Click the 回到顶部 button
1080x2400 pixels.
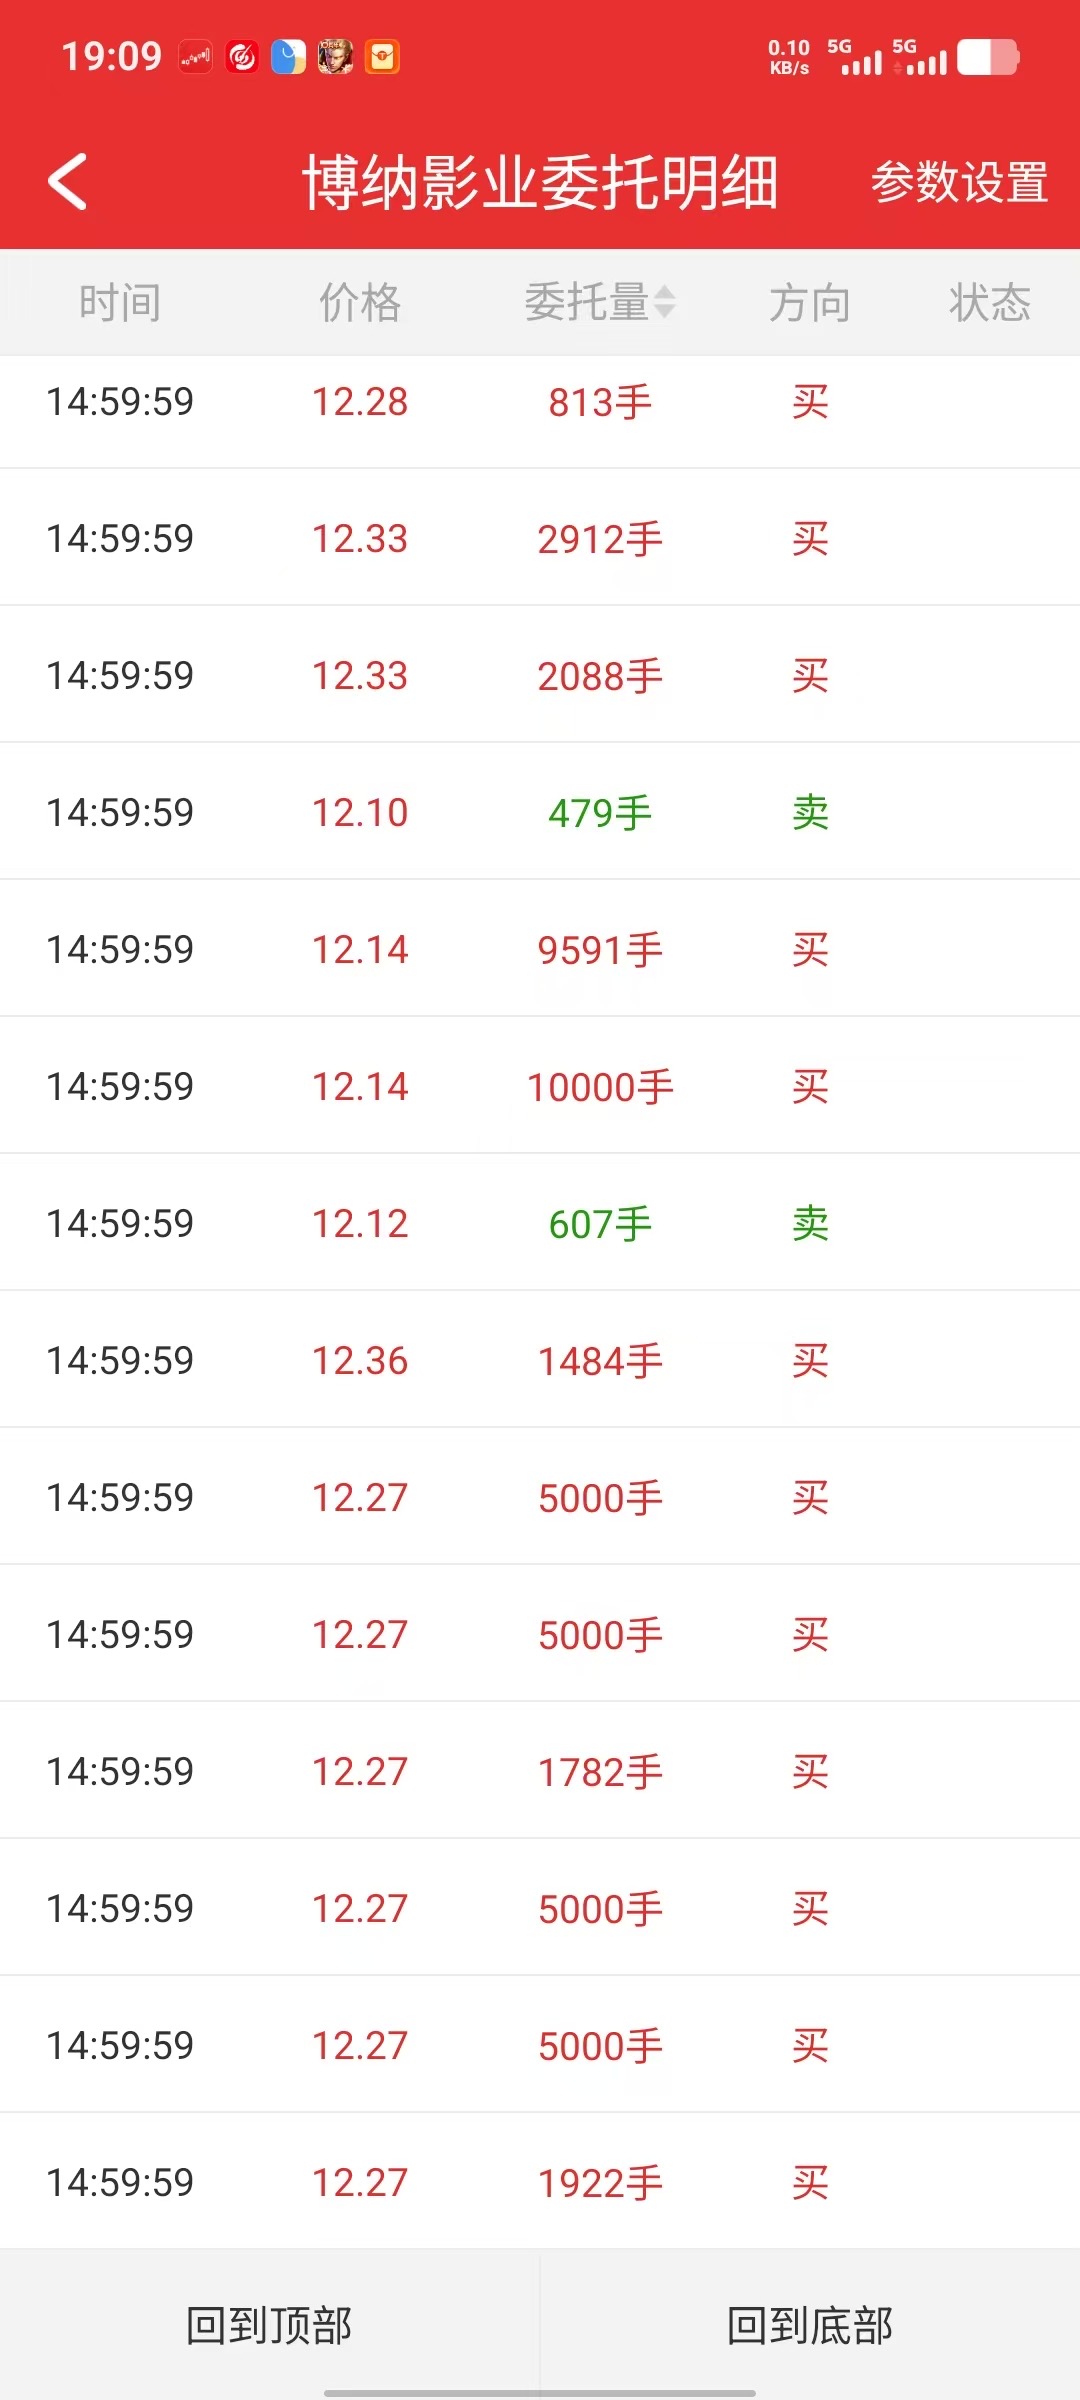pyautogui.click(x=270, y=2325)
